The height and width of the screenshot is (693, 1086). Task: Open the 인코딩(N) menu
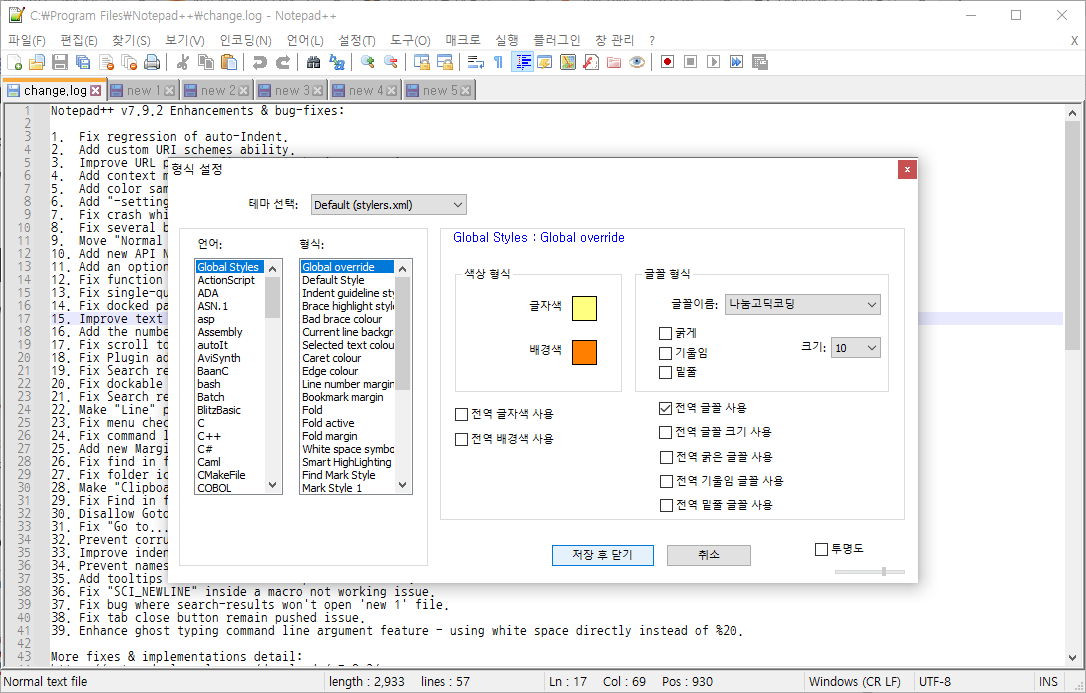pos(245,41)
